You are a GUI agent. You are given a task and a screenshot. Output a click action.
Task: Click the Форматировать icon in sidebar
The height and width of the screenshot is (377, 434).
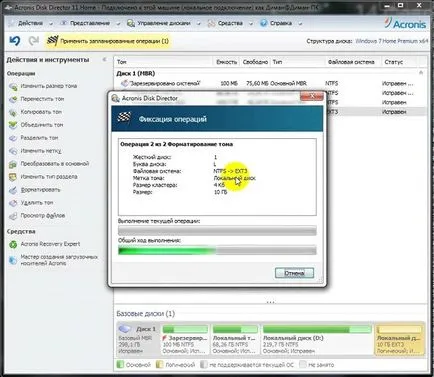point(13,190)
